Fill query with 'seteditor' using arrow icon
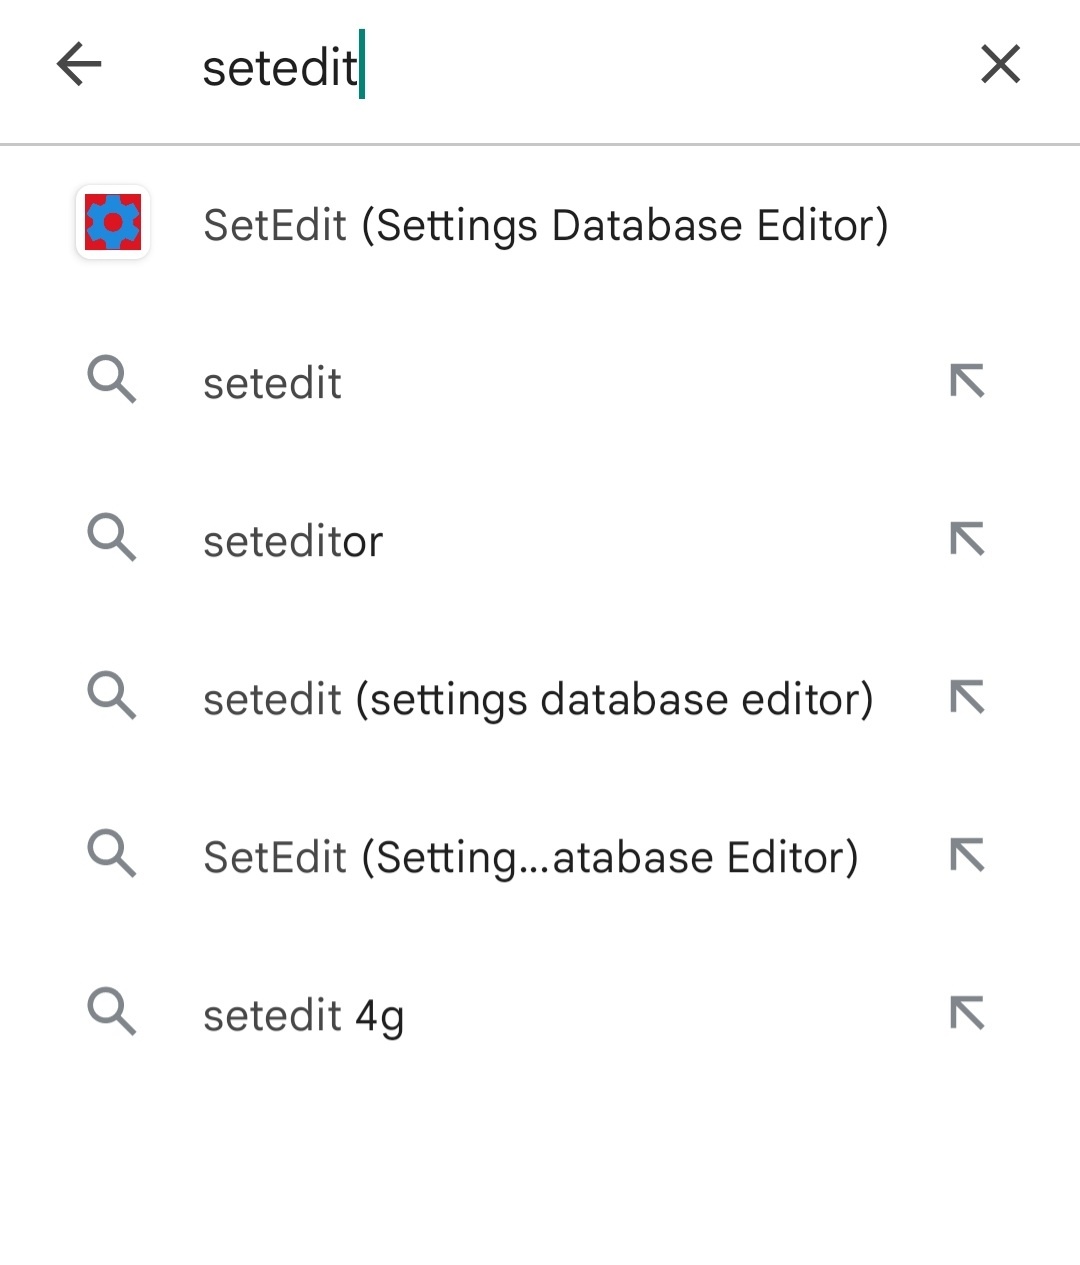This screenshot has height=1265, width=1080. click(967, 539)
